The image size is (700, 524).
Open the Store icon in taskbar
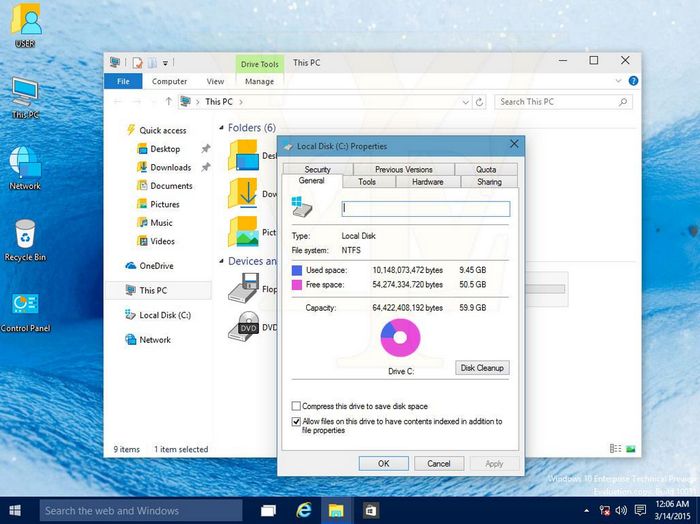(x=370, y=510)
